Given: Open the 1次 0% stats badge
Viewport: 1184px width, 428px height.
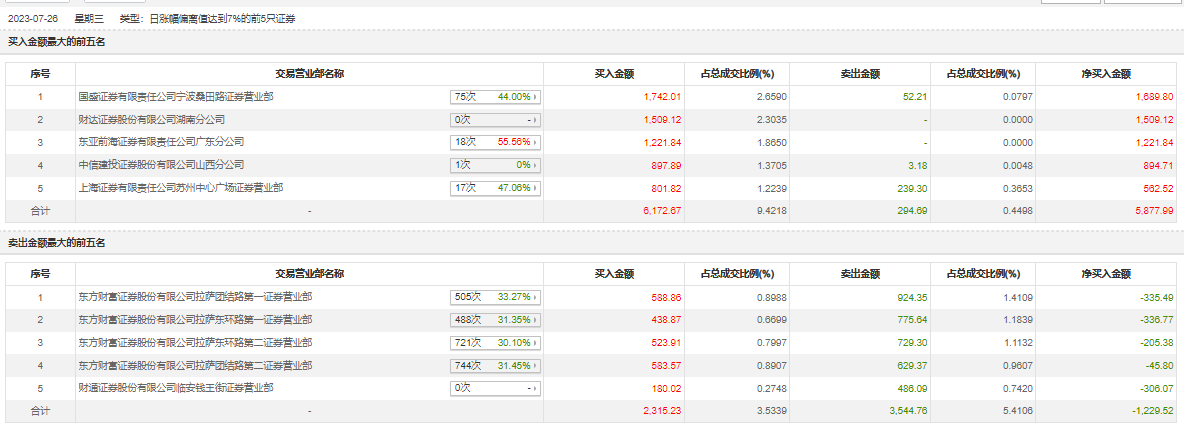Looking at the screenshot, I should [x=495, y=165].
